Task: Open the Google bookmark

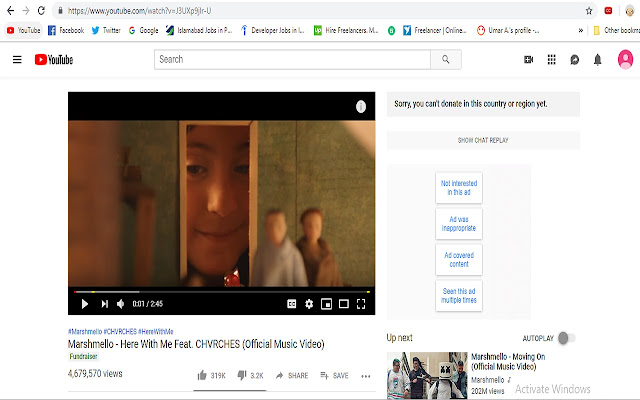Action: pos(143,30)
